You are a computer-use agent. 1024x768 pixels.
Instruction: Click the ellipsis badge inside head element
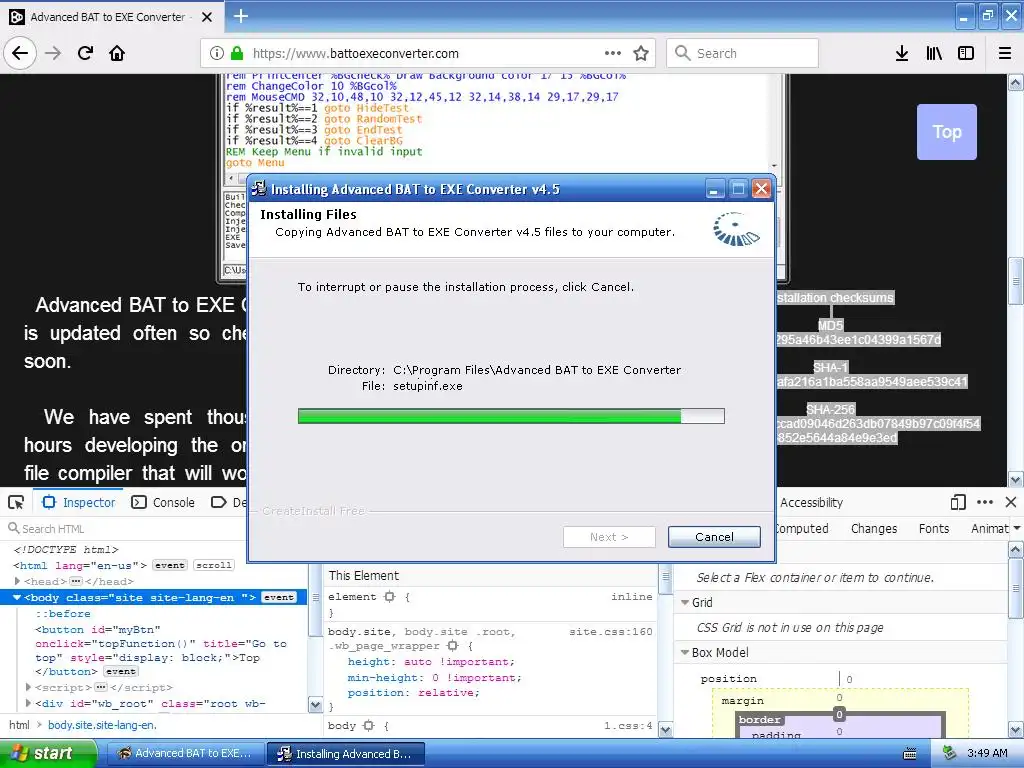pos(76,581)
